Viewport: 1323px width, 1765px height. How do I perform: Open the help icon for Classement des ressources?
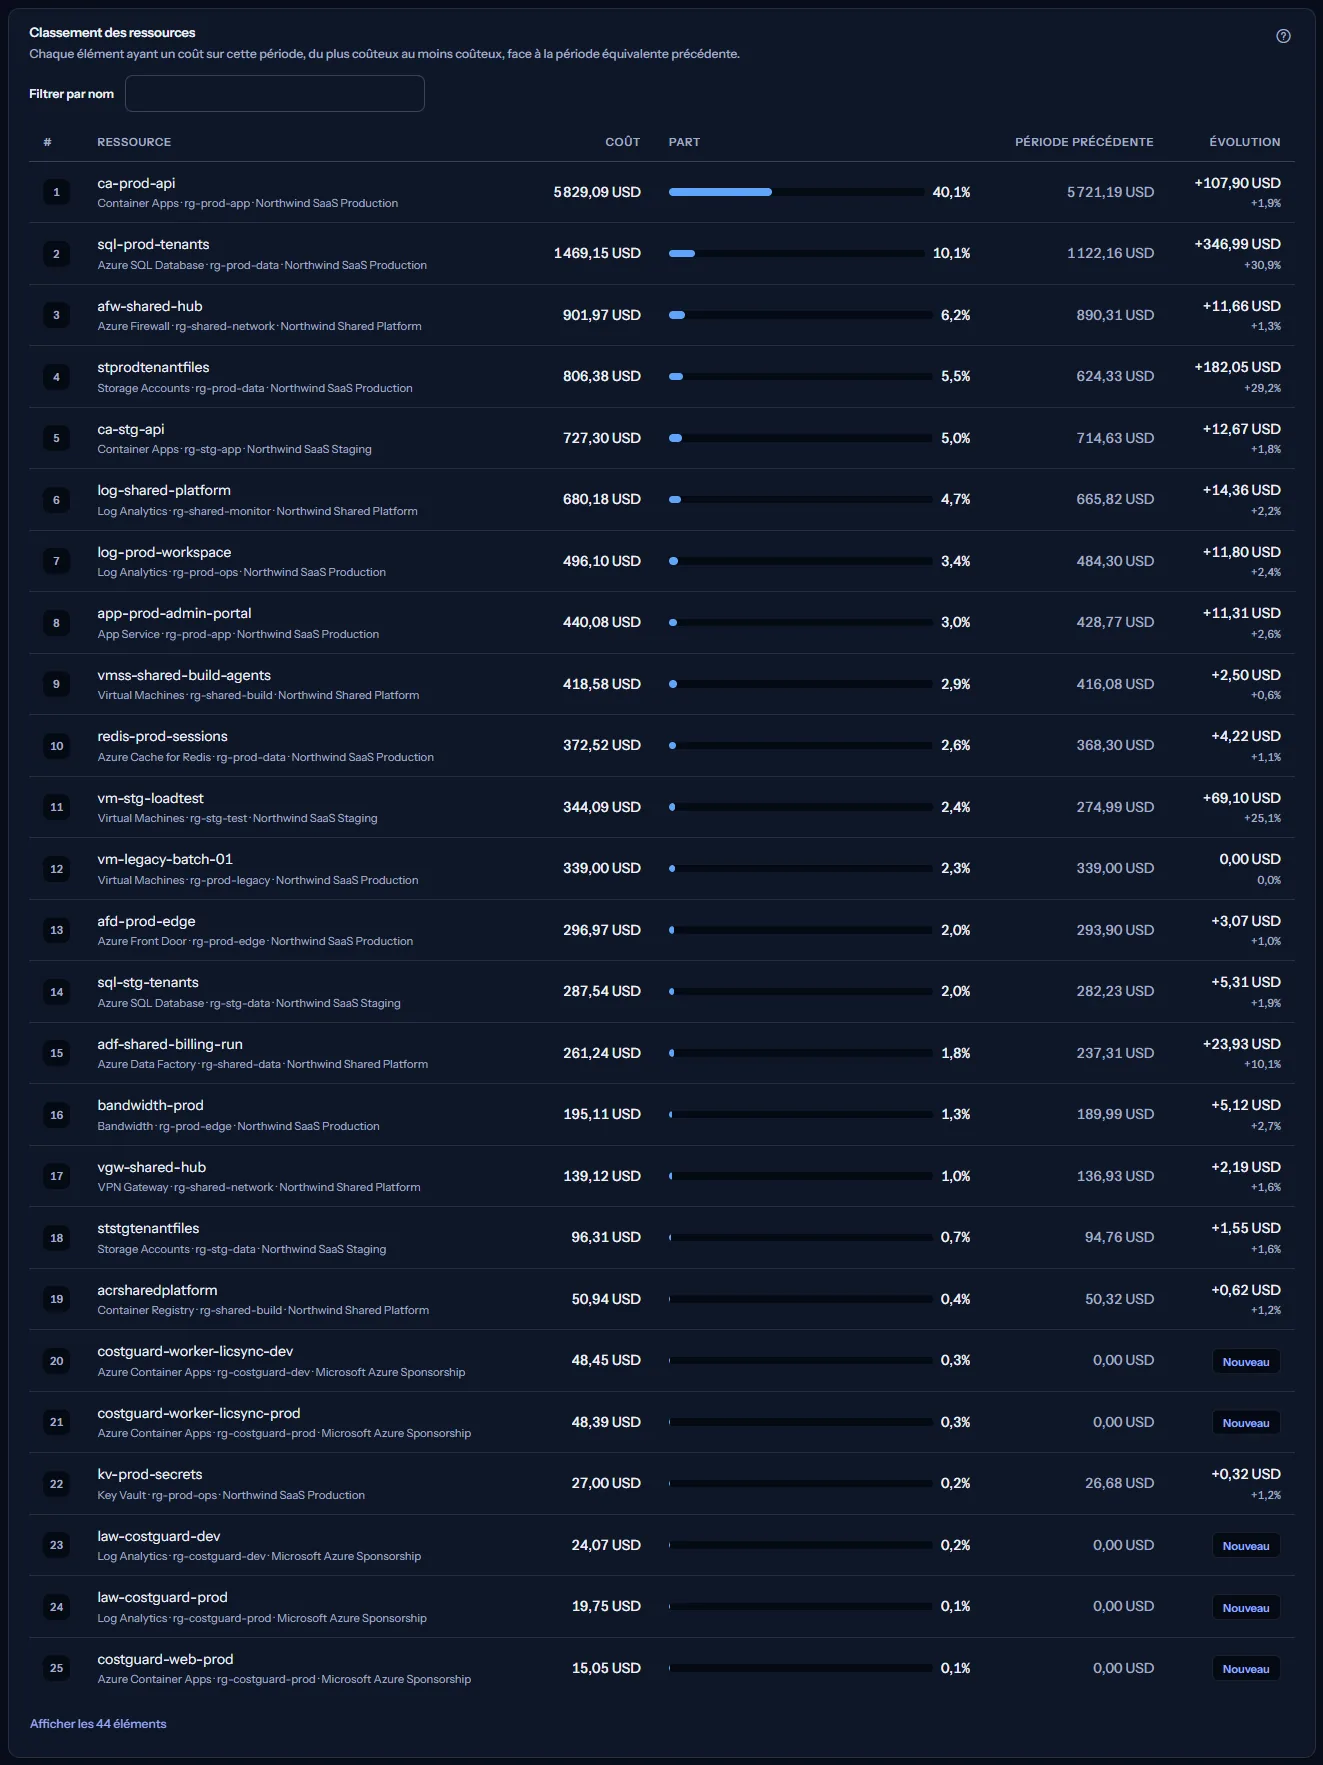(x=1283, y=36)
